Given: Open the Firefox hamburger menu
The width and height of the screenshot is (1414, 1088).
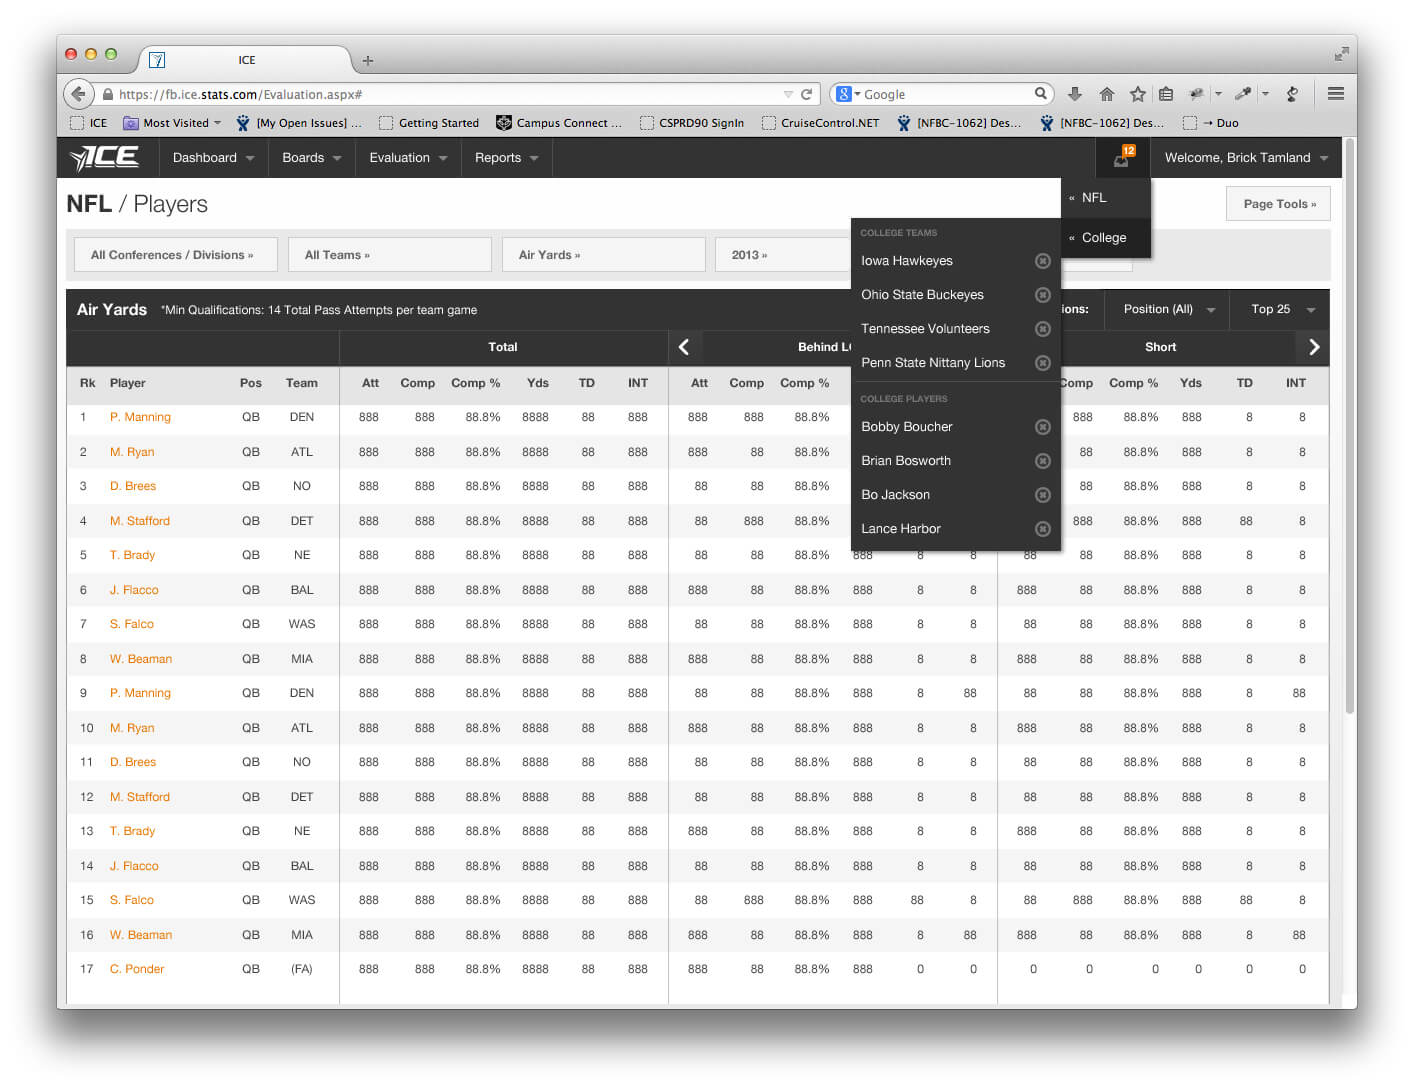Looking at the screenshot, I should coord(1335,94).
